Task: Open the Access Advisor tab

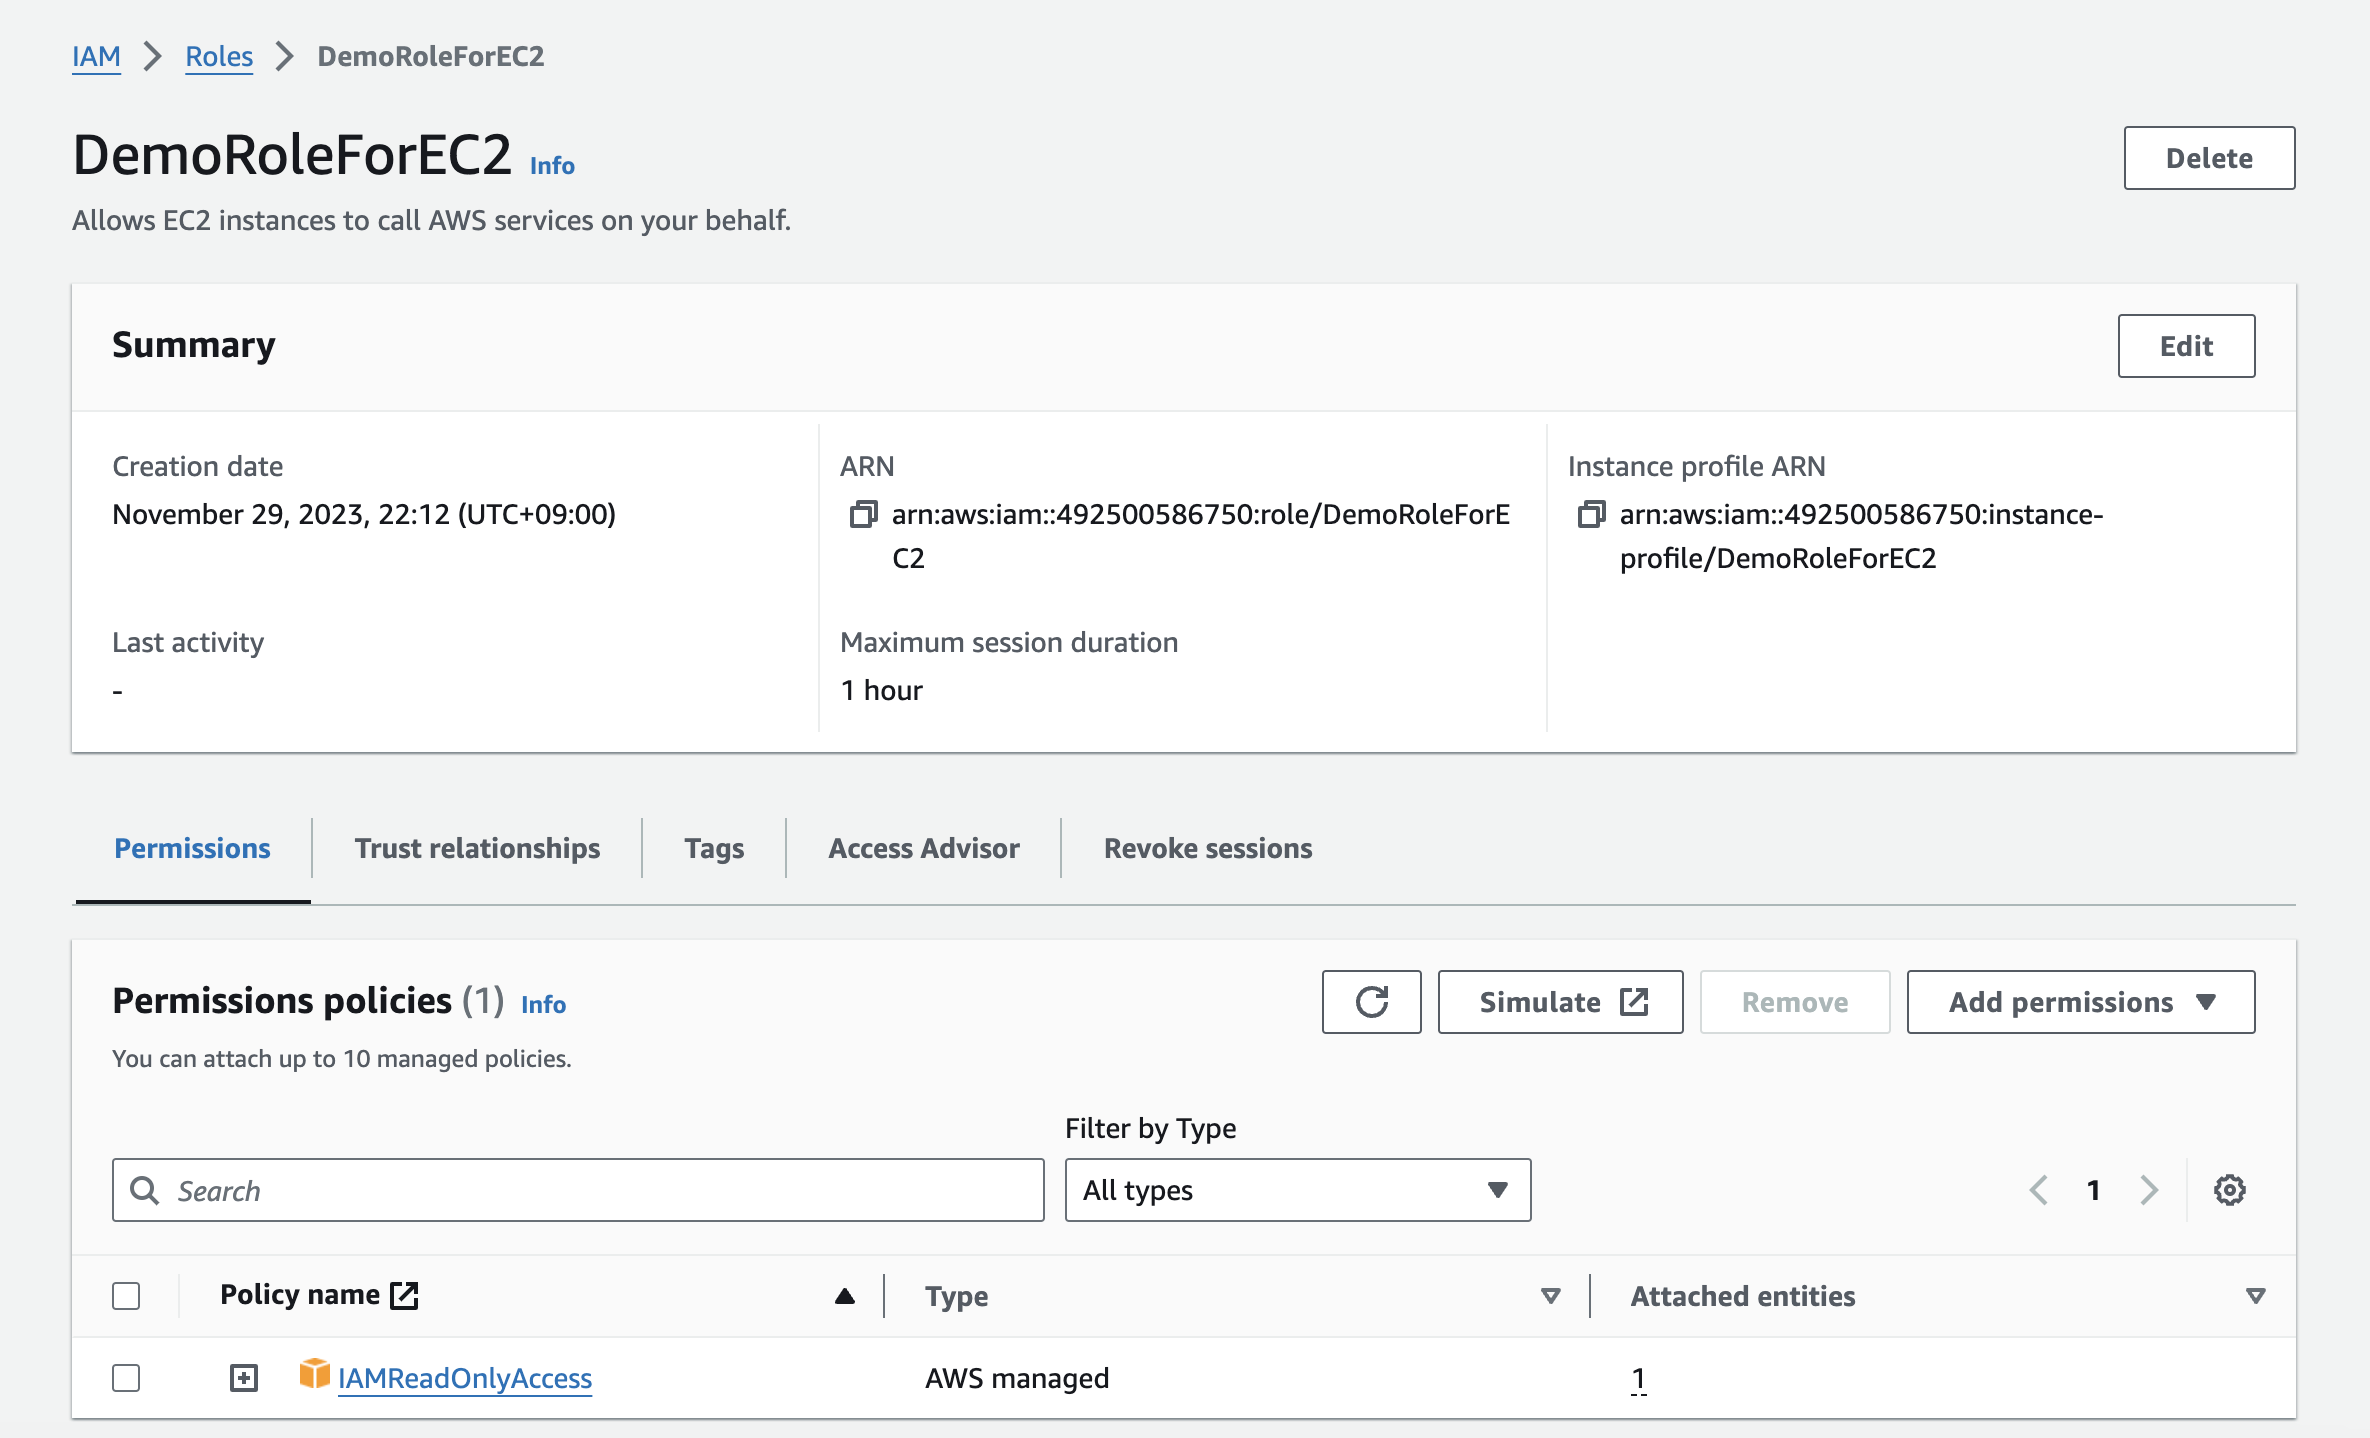Action: [923, 848]
